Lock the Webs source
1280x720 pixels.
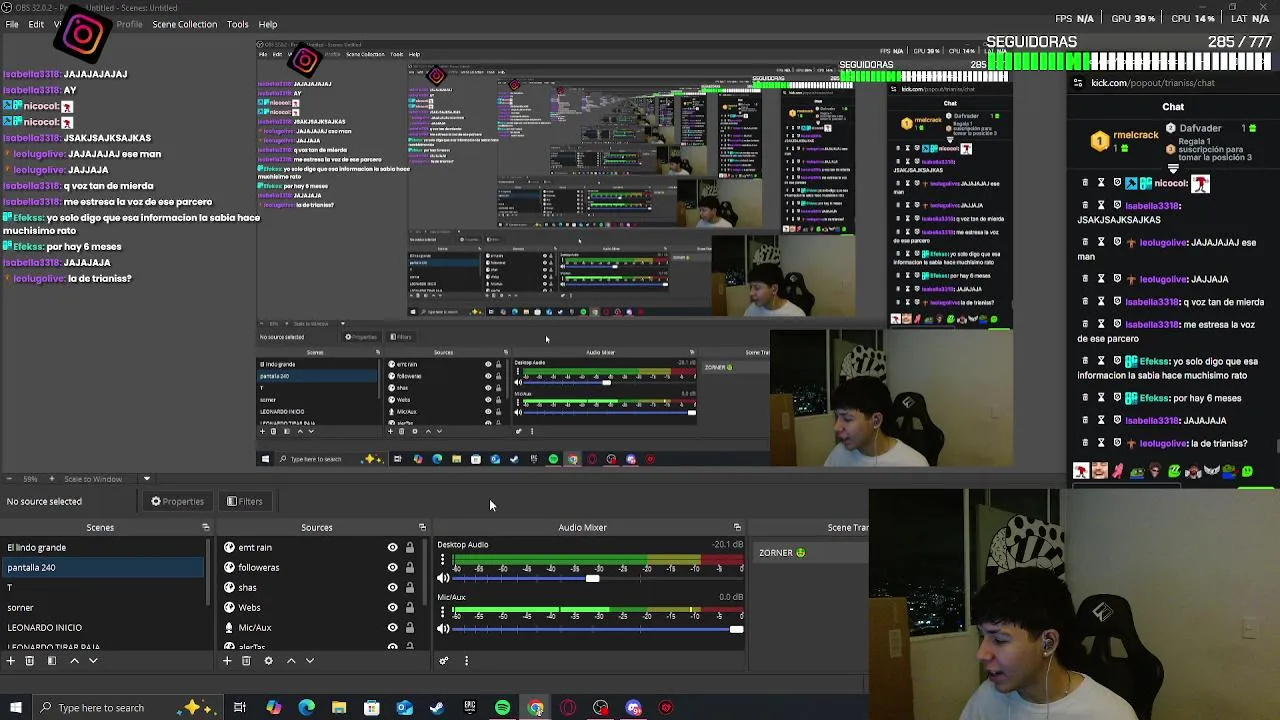click(x=409, y=607)
